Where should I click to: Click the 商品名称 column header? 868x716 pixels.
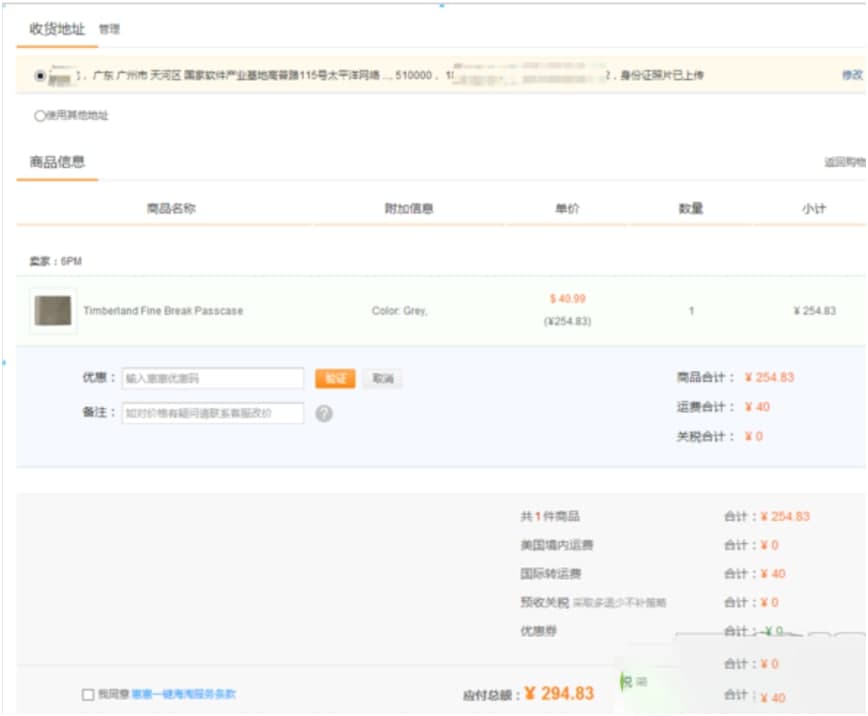pyautogui.click(x=171, y=208)
